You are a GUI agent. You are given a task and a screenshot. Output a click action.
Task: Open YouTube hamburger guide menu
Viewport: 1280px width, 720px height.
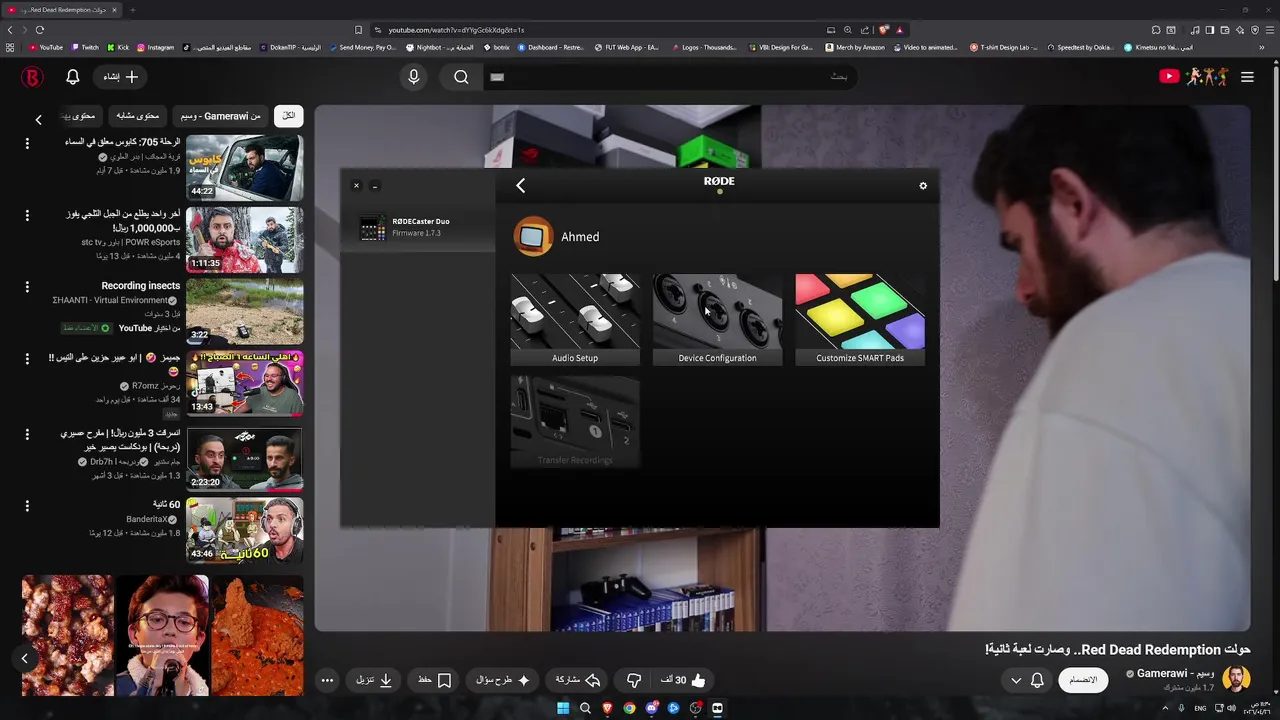[1247, 77]
